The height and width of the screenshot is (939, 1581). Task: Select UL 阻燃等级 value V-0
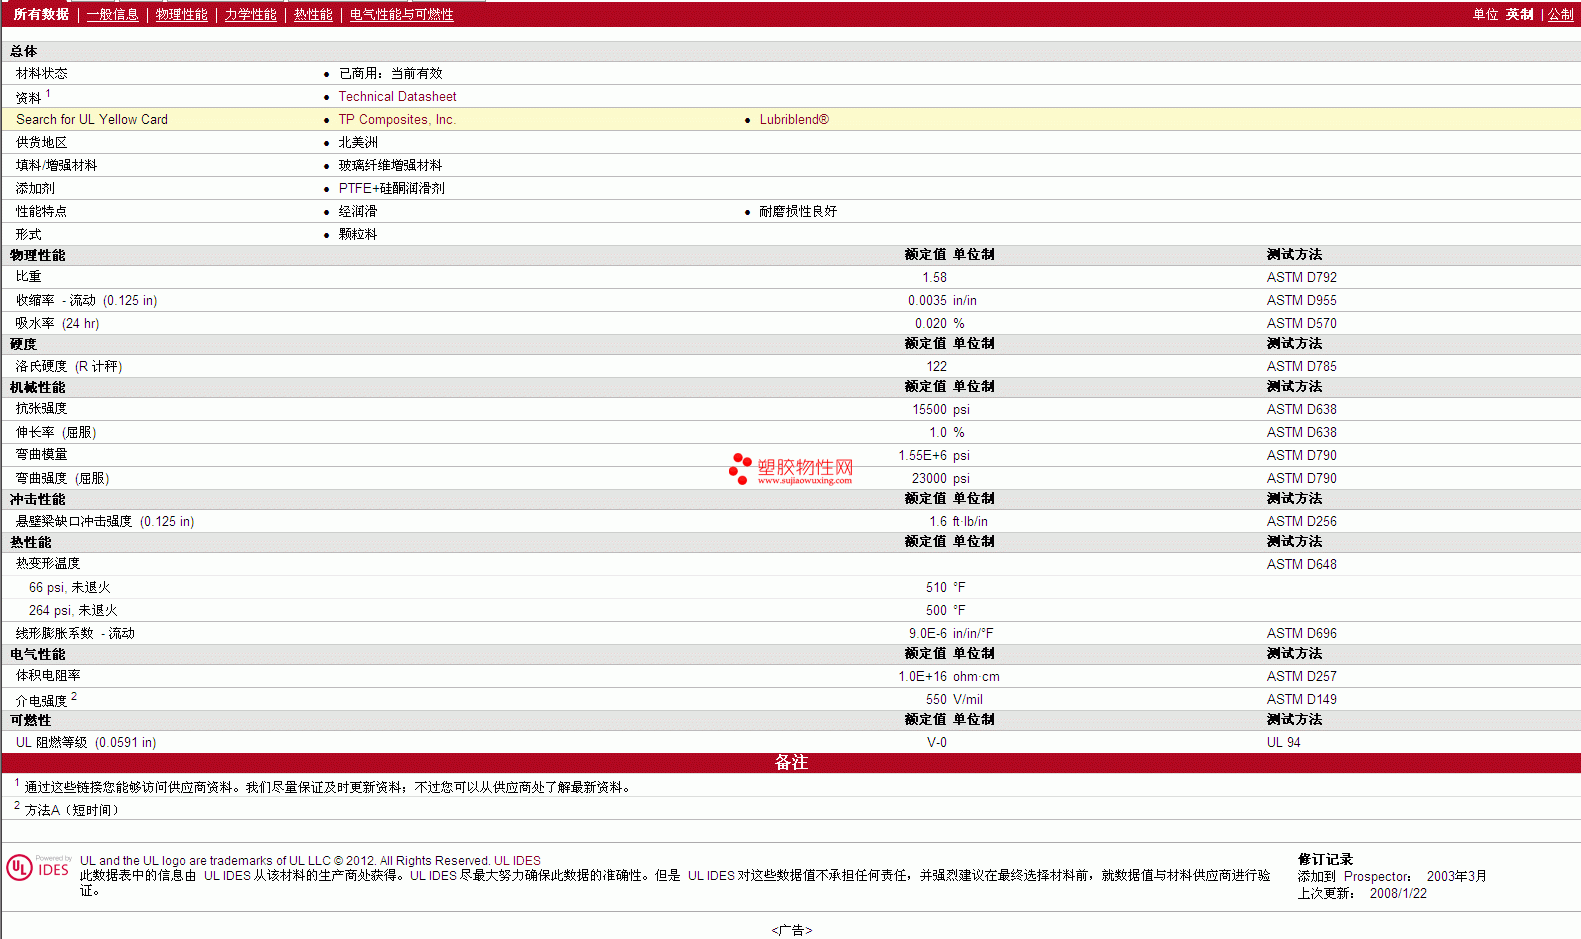pos(937,743)
